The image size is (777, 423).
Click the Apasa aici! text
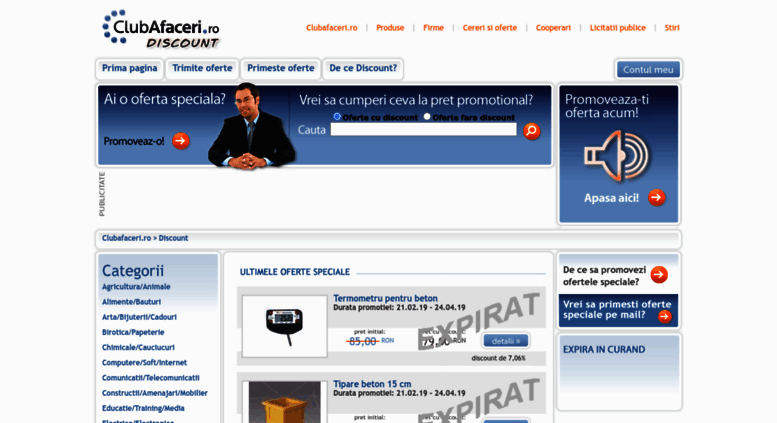pyautogui.click(x=611, y=198)
